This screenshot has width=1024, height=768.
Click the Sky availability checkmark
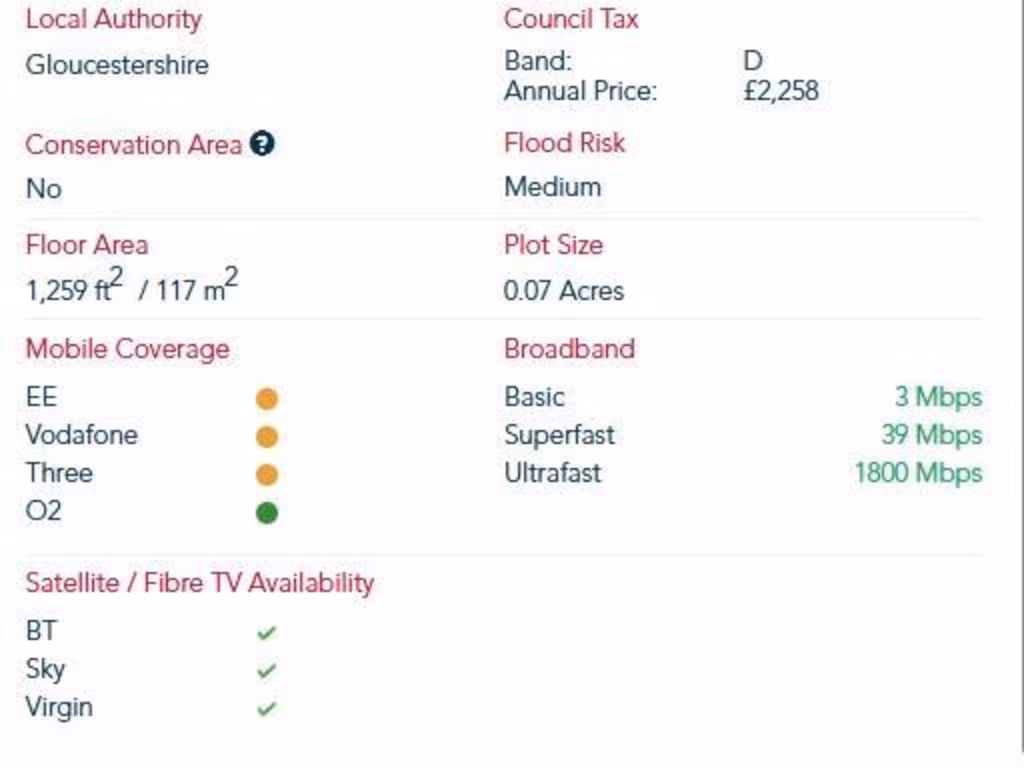pyautogui.click(x=266, y=670)
